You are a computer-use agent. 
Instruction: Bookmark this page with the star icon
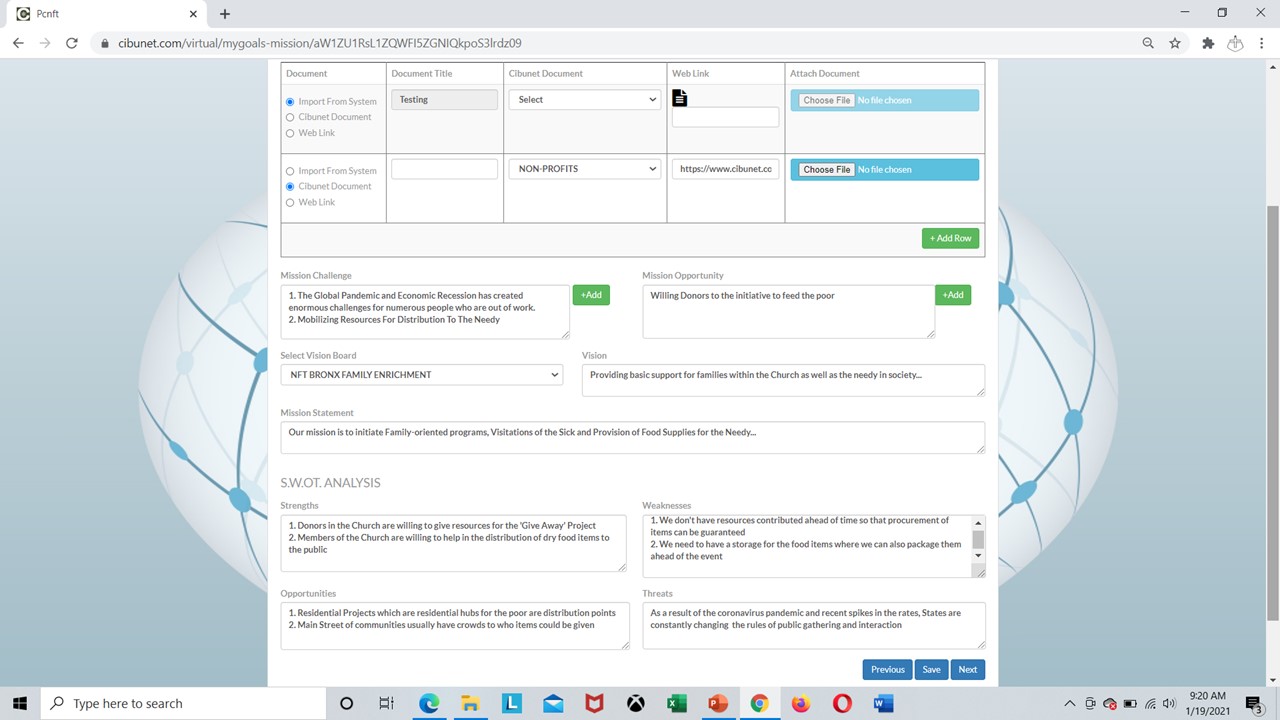(x=1175, y=43)
